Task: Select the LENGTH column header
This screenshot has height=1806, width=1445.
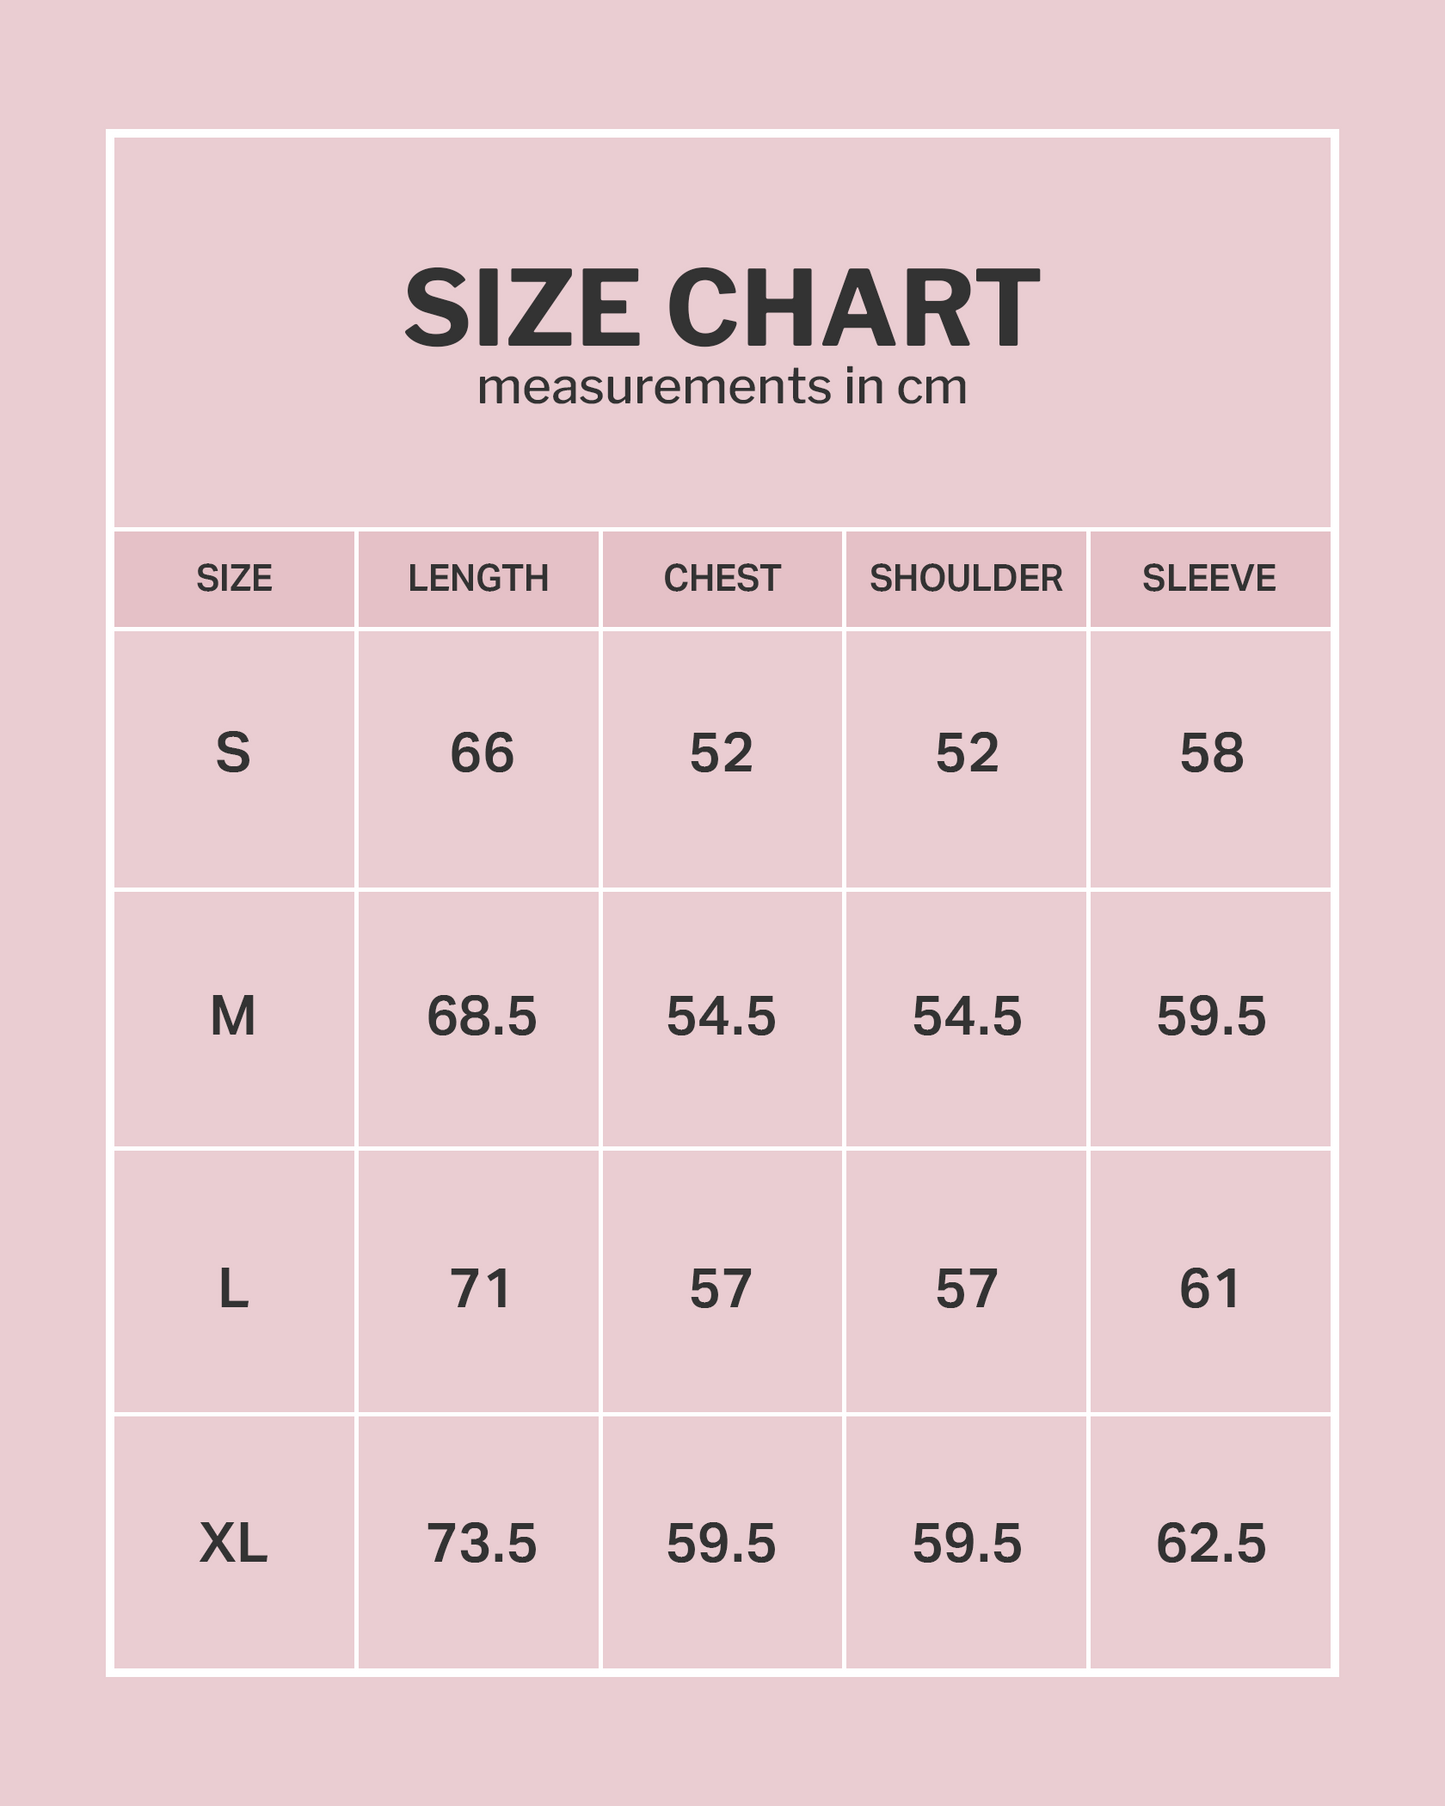Action: [478, 578]
